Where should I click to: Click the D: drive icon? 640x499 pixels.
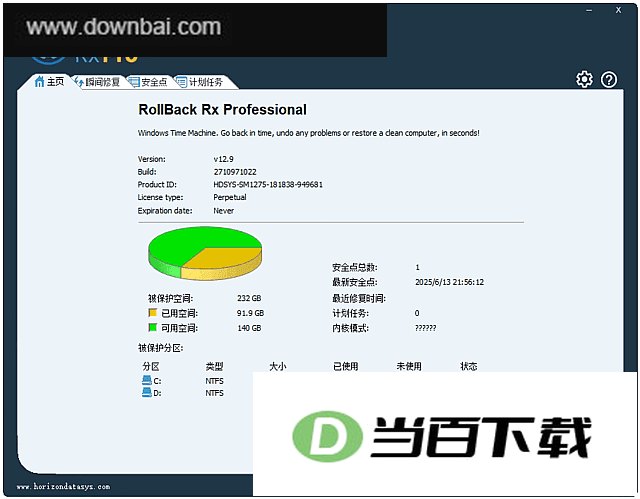(x=147, y=393)
